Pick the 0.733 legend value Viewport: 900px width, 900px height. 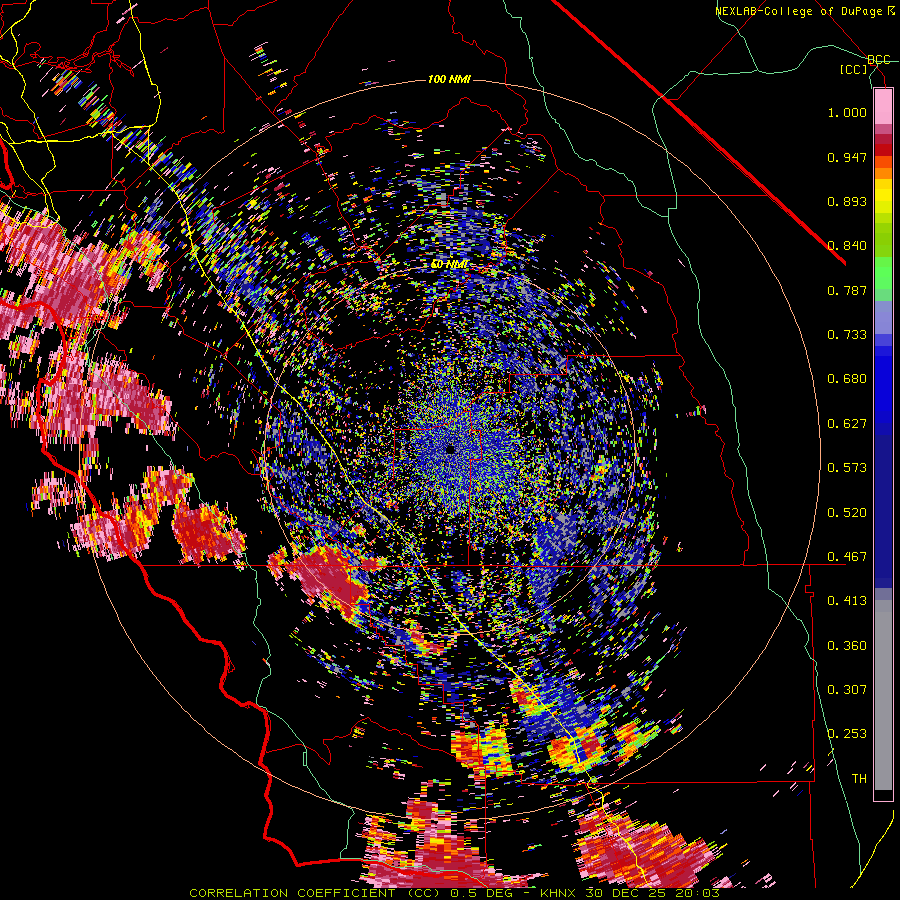pos(847,335)
